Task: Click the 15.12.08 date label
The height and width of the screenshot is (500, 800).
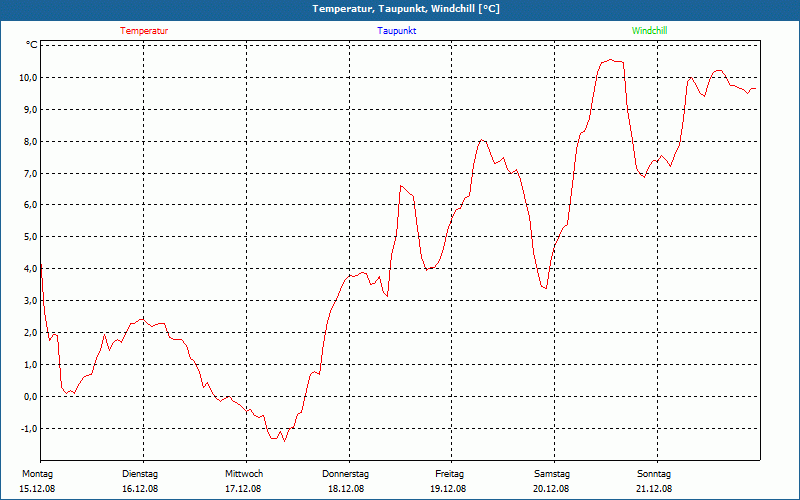Action: click(37, 489)
